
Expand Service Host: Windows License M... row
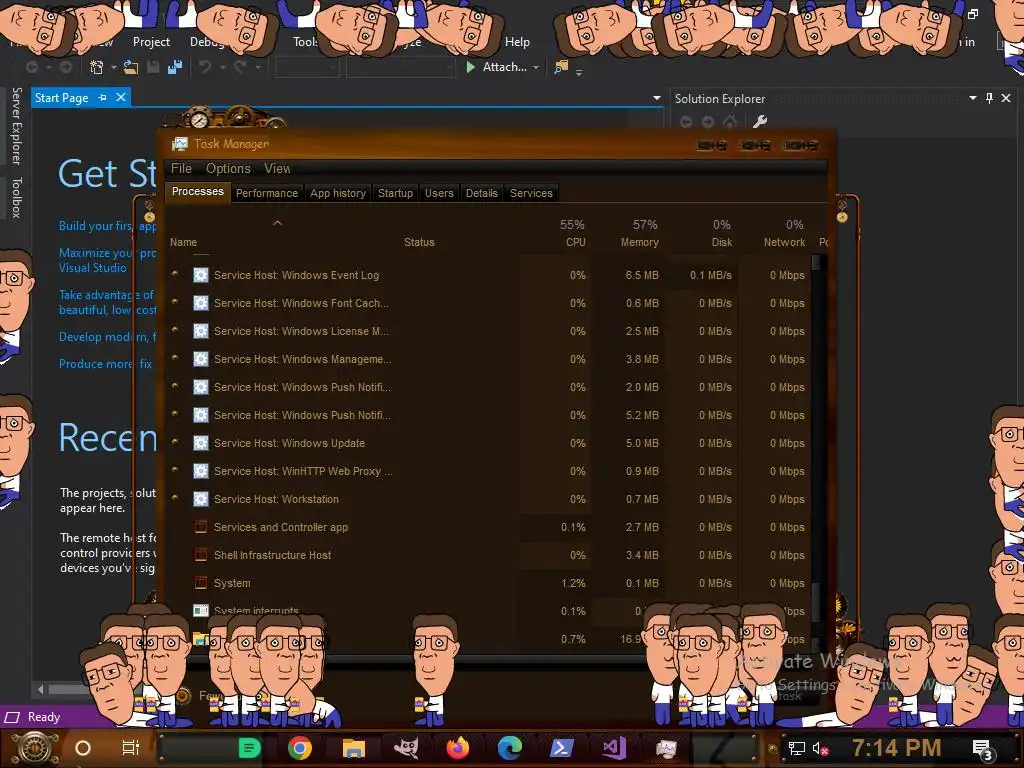[175, 330]
